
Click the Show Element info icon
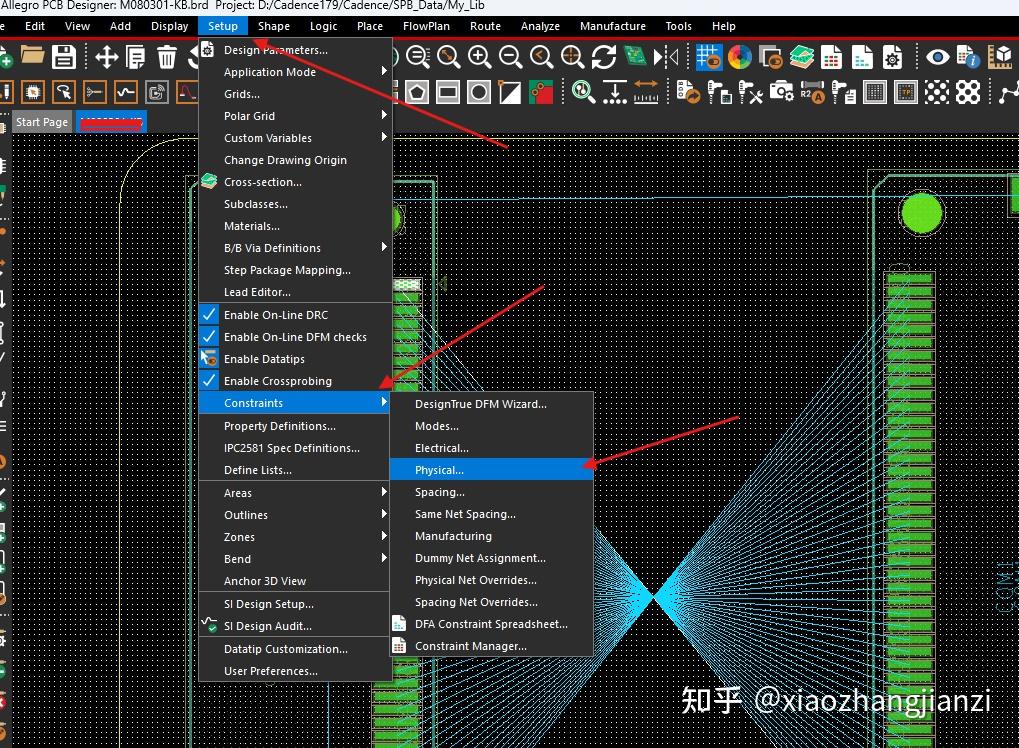pos(968,57)
